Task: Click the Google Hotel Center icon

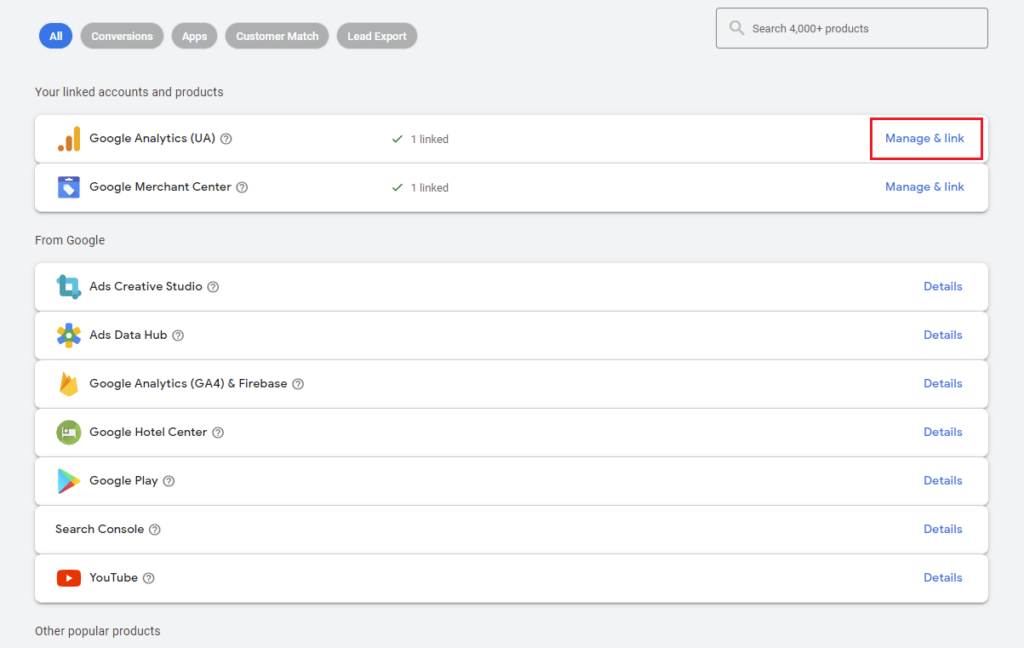Action: point(68,432)
